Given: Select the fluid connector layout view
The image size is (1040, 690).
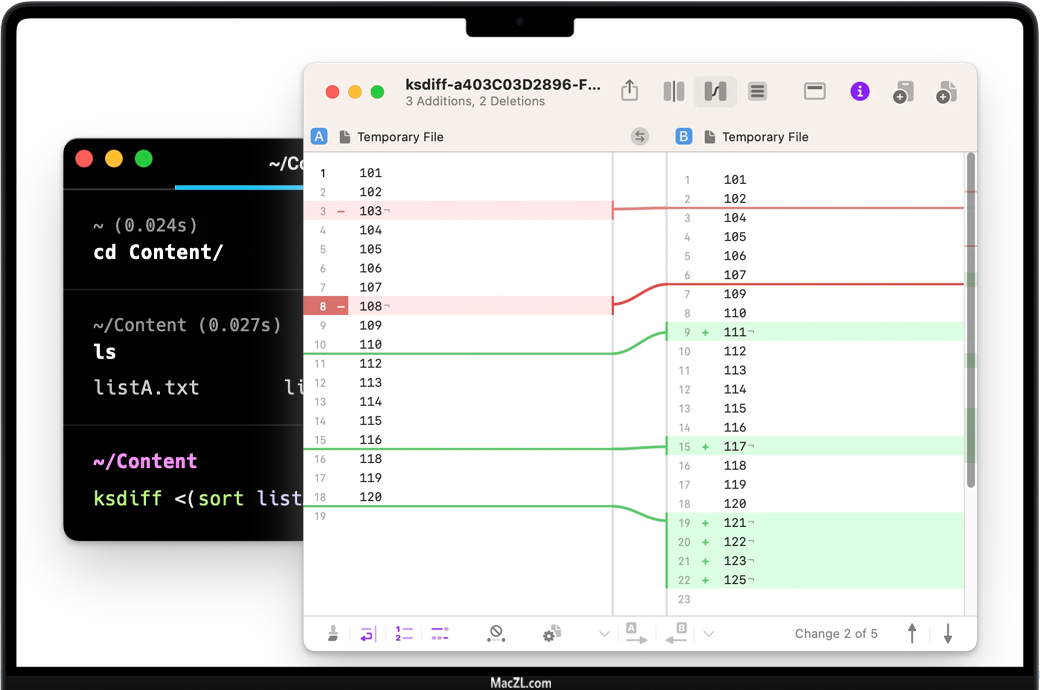Looking at the screenshot, I should [715, 92].
